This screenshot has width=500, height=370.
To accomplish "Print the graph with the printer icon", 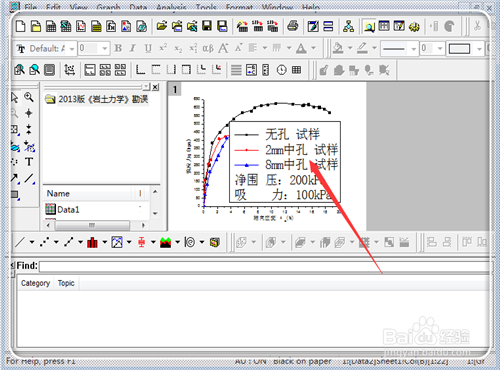I will (x=293, y=26).
